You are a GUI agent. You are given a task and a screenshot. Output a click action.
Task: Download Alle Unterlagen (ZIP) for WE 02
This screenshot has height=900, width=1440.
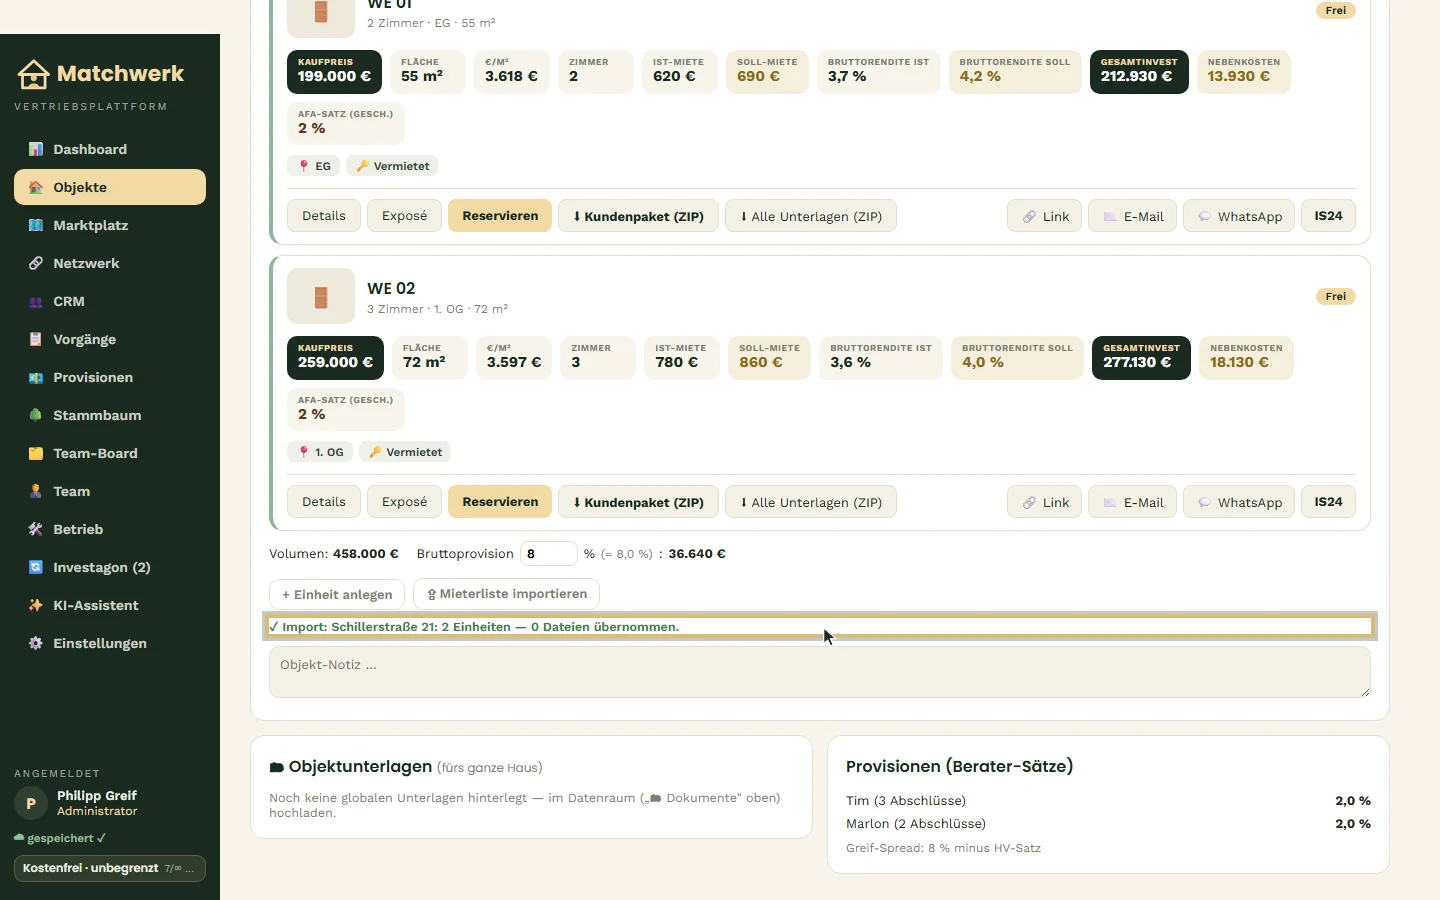coord(811,502)
